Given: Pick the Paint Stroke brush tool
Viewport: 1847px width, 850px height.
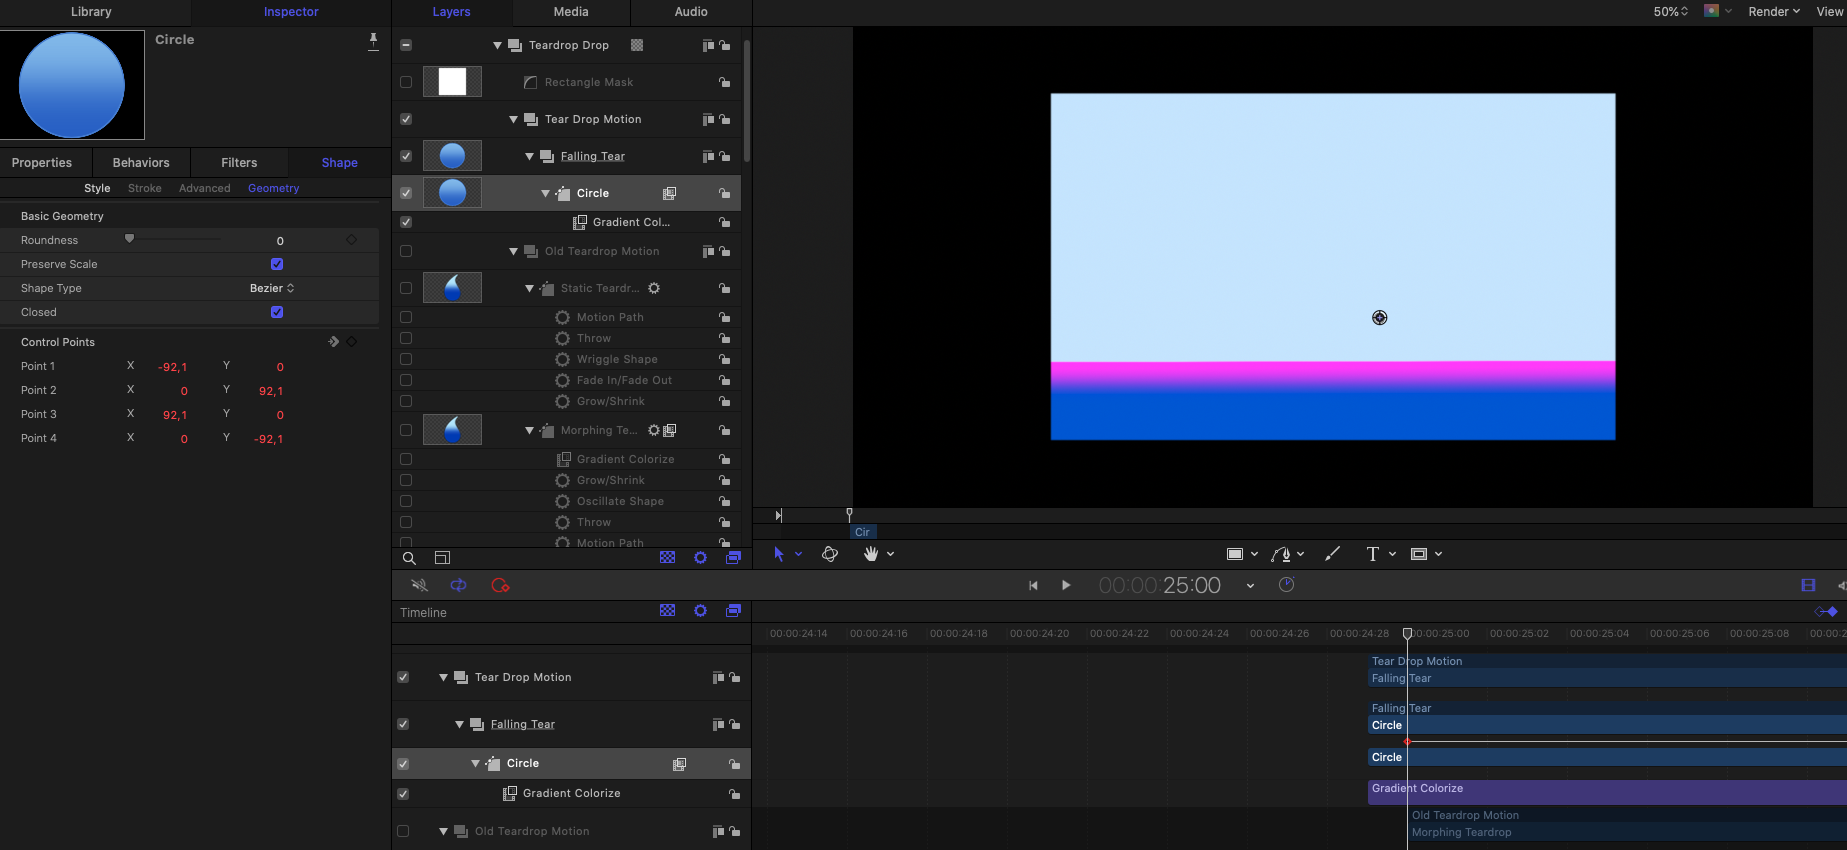Looking at the screenshot, I should pyautogui.click(x=1332, y=554).
